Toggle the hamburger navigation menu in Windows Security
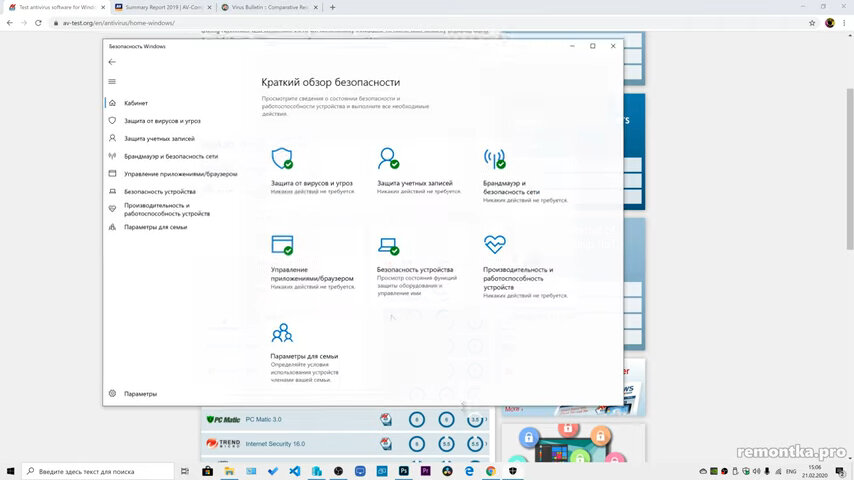854x480 pixels. click(112, 82)
